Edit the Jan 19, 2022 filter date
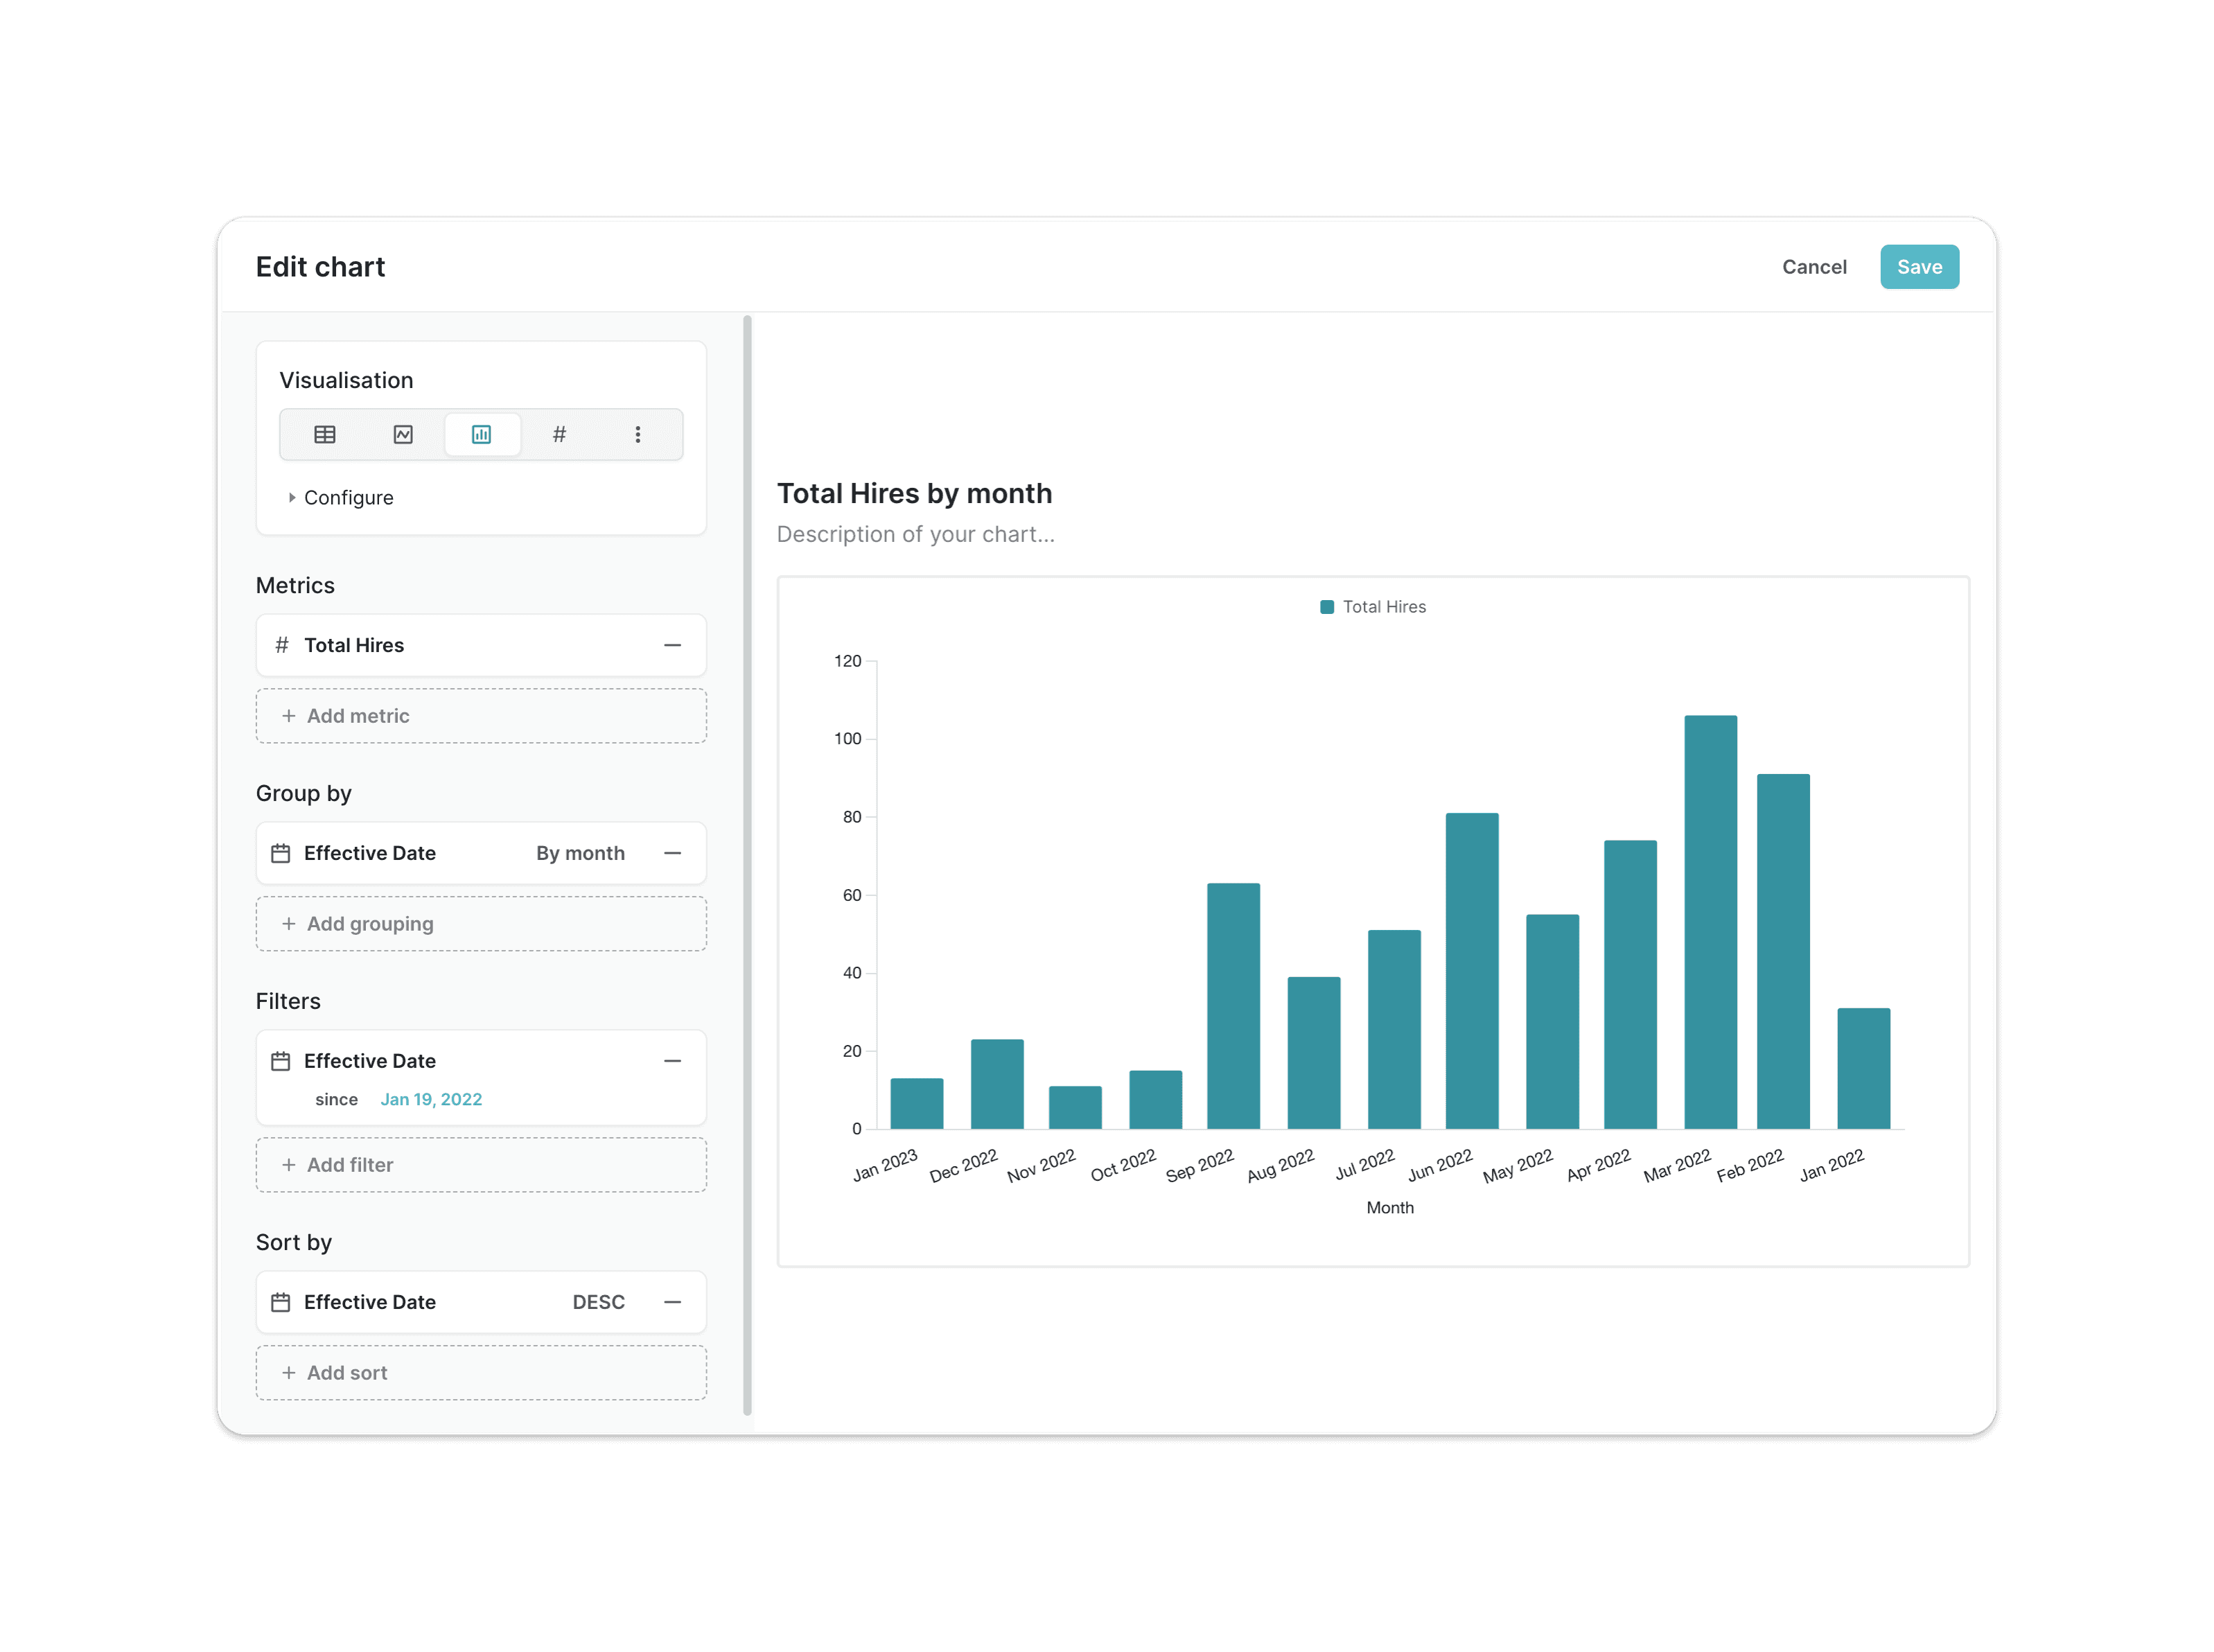 pos(431,1099)
